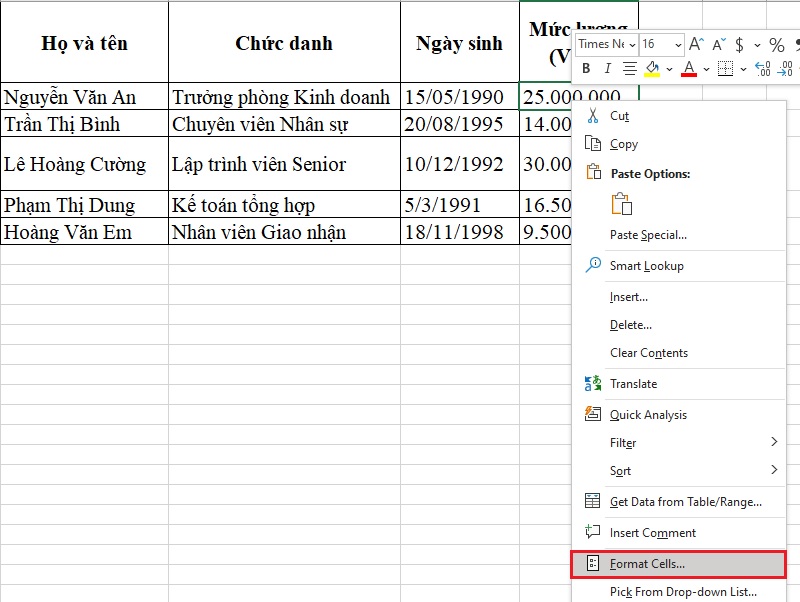The height and width of the screenshot is (602, 800).
Task: Apply accounting dollar format
Action: click(x=739, y=45)
